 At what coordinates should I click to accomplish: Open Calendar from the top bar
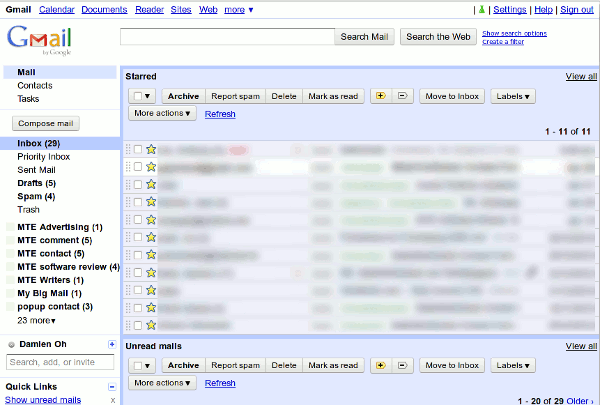click(x=57, y=10)
